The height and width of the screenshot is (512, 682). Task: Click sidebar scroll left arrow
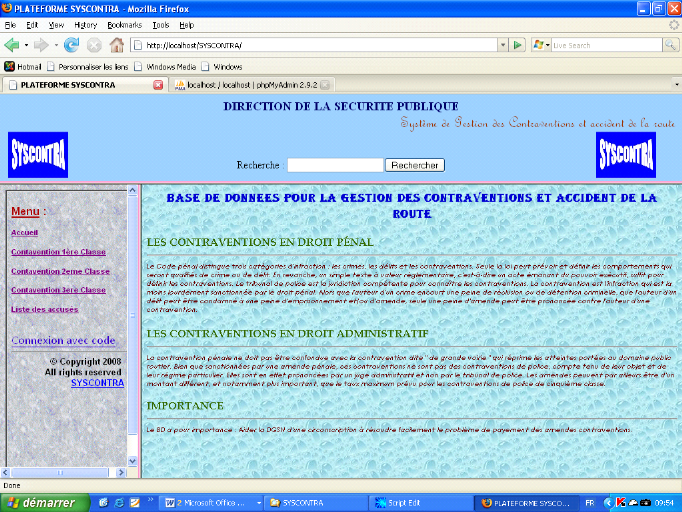[6, 472]
